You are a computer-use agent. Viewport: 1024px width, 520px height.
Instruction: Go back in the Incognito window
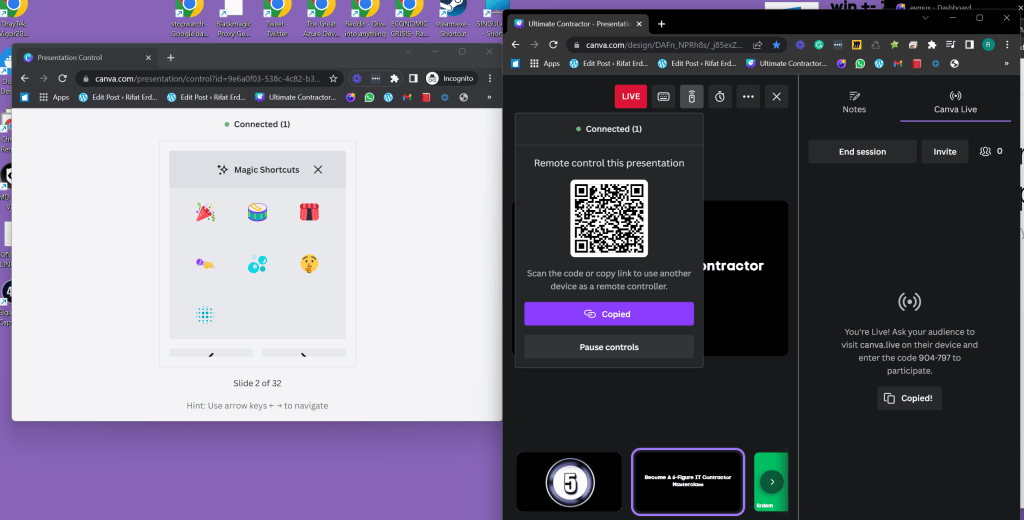25,78
